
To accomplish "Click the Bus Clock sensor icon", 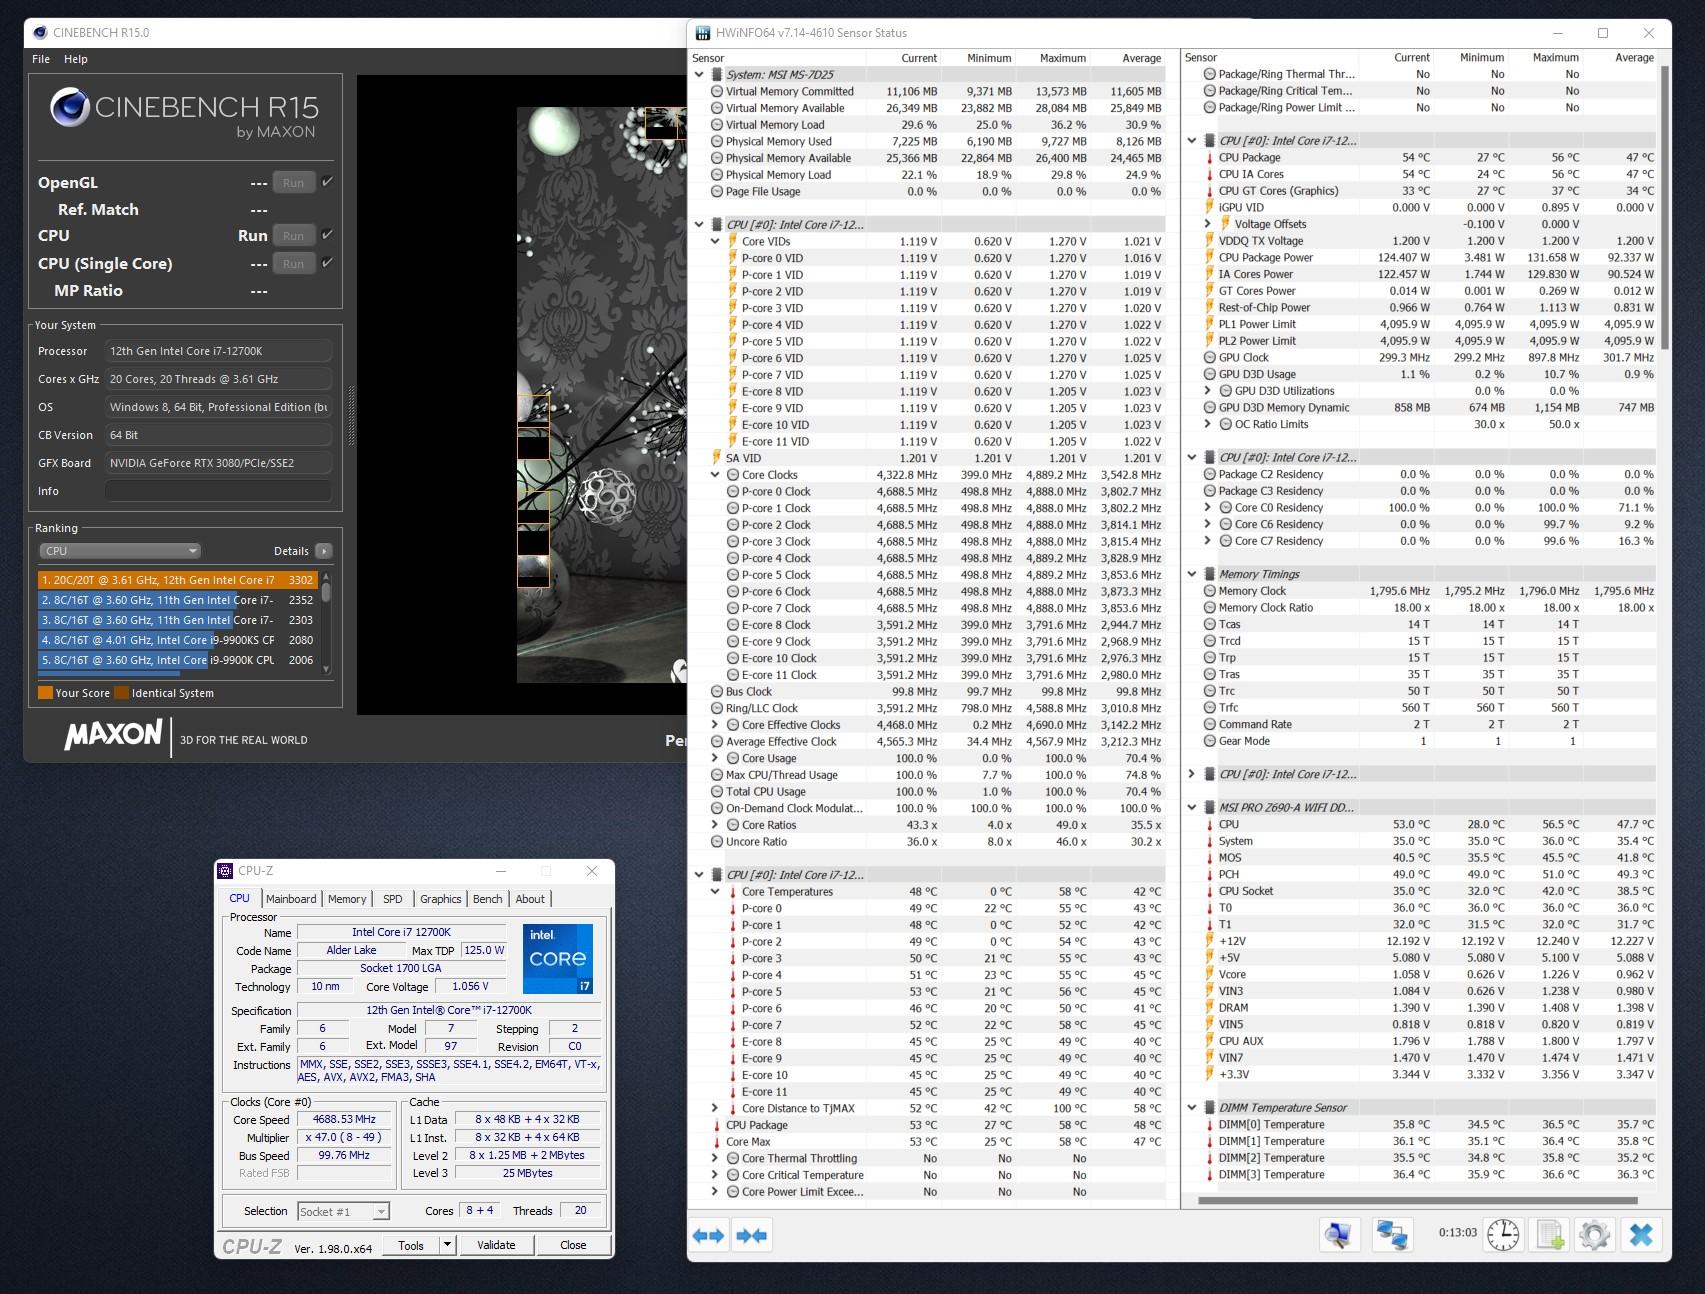I will (x=716, y=691).
